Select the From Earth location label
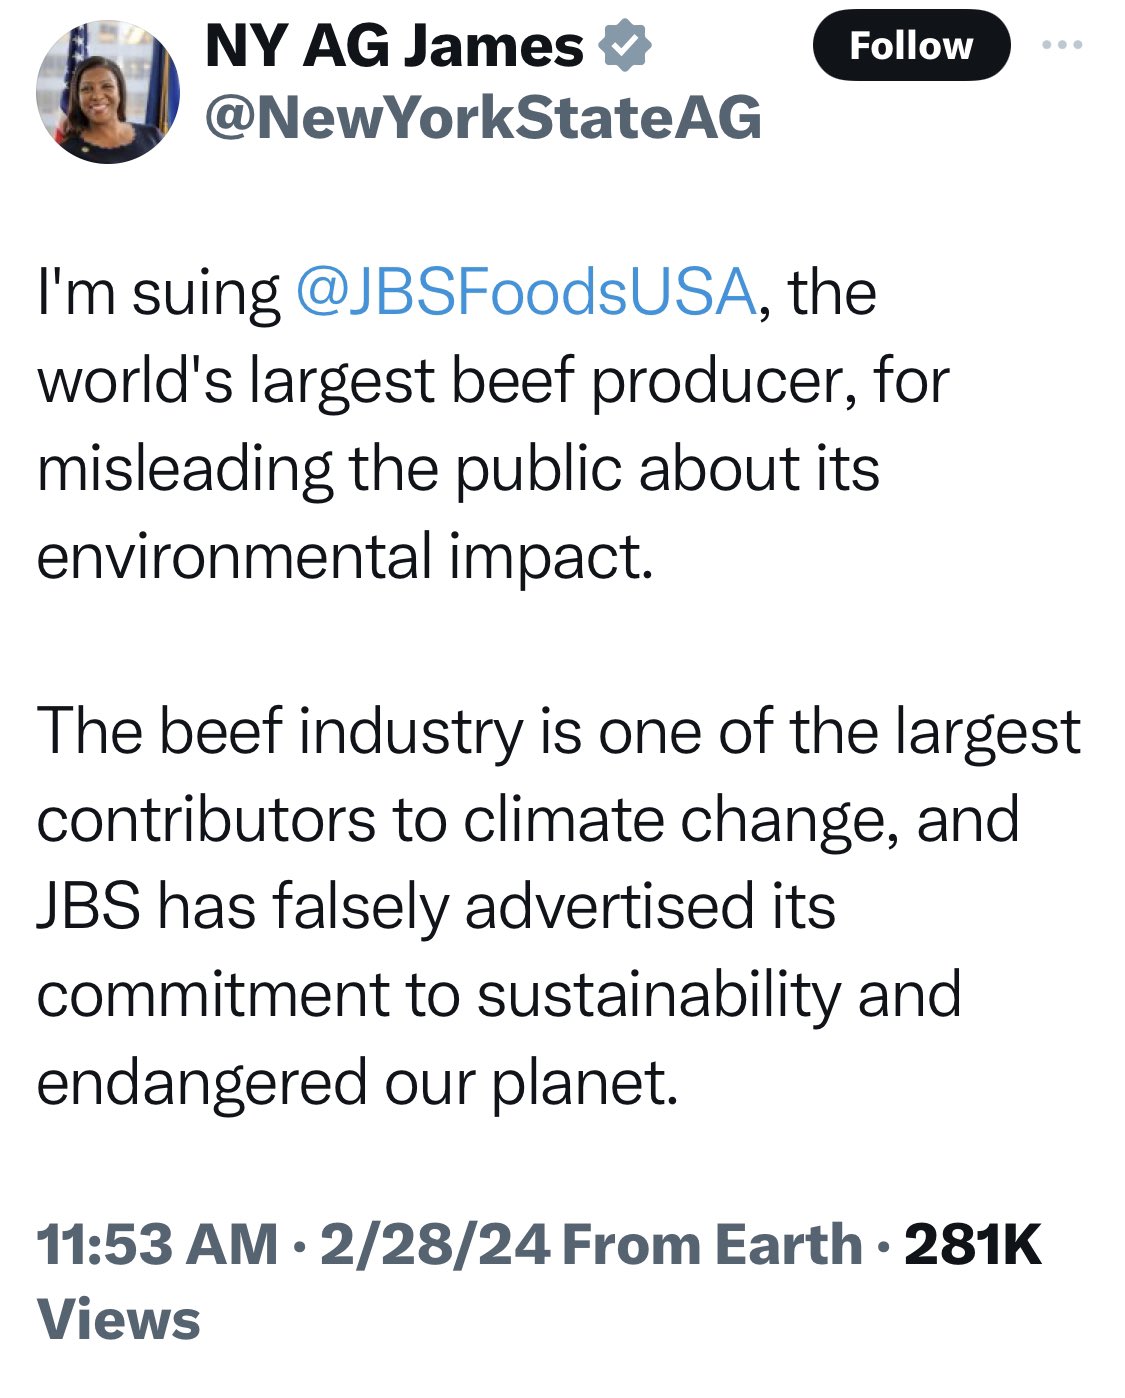Screen dimensions: 1125x1398 712,1245
